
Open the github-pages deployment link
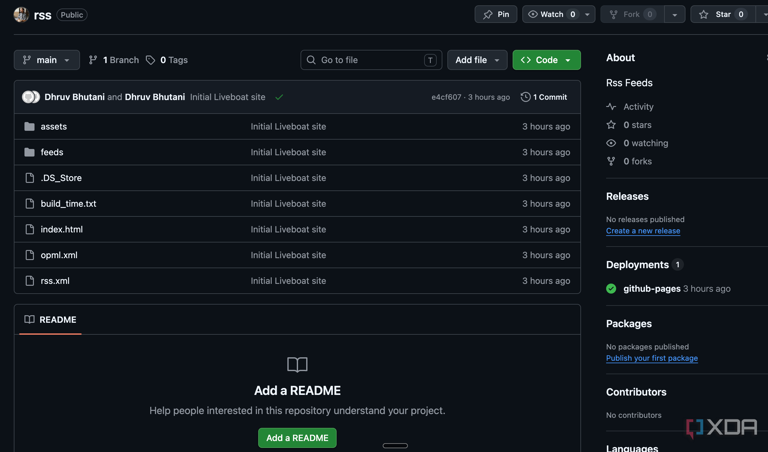coord(652,289)
